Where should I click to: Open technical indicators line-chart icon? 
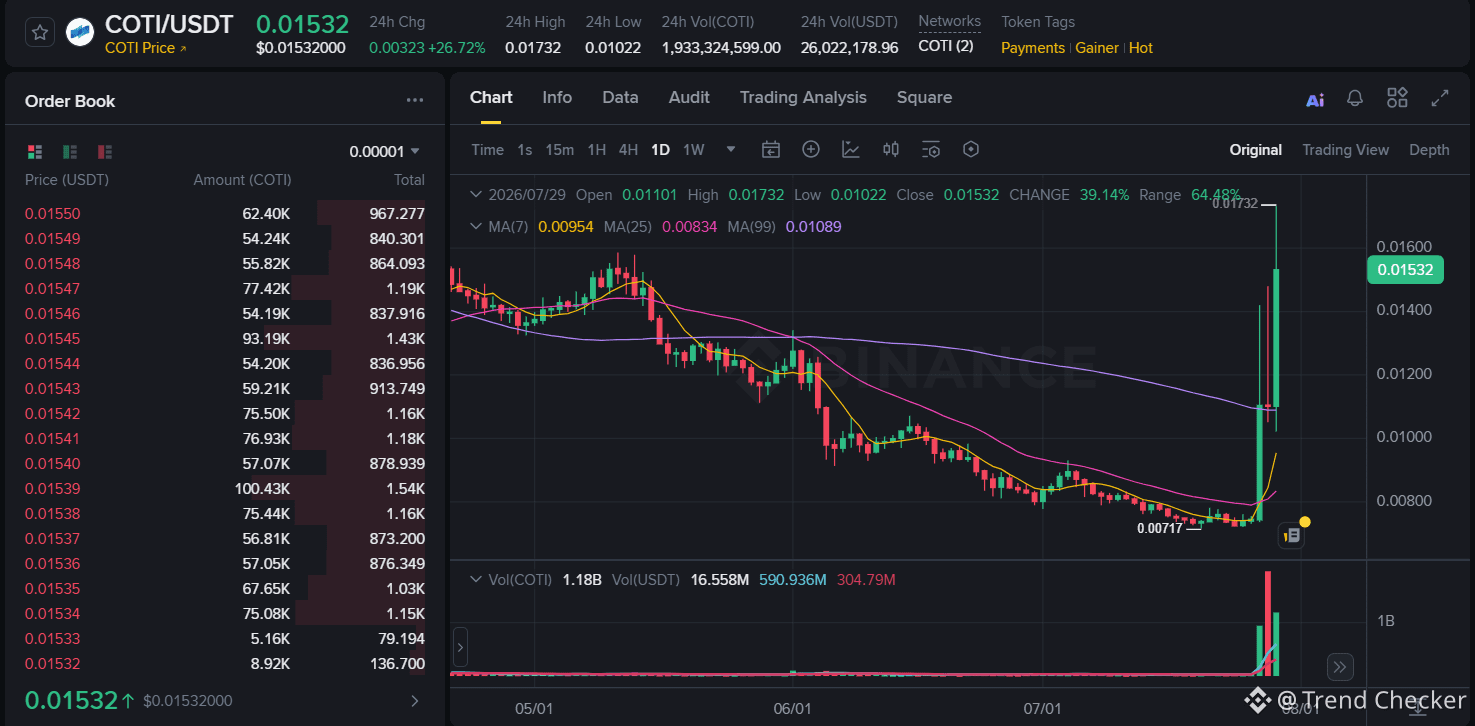(851, 150)
